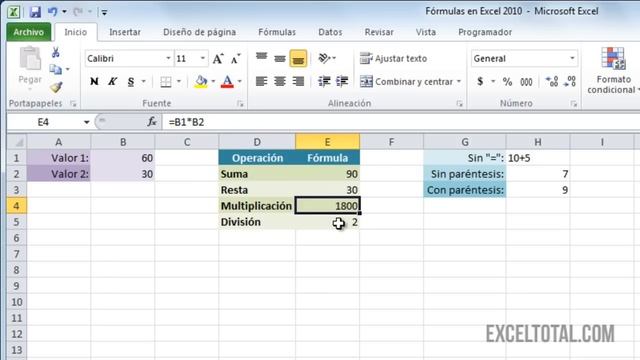Click the insert function fx button

[x=152, y=122]
